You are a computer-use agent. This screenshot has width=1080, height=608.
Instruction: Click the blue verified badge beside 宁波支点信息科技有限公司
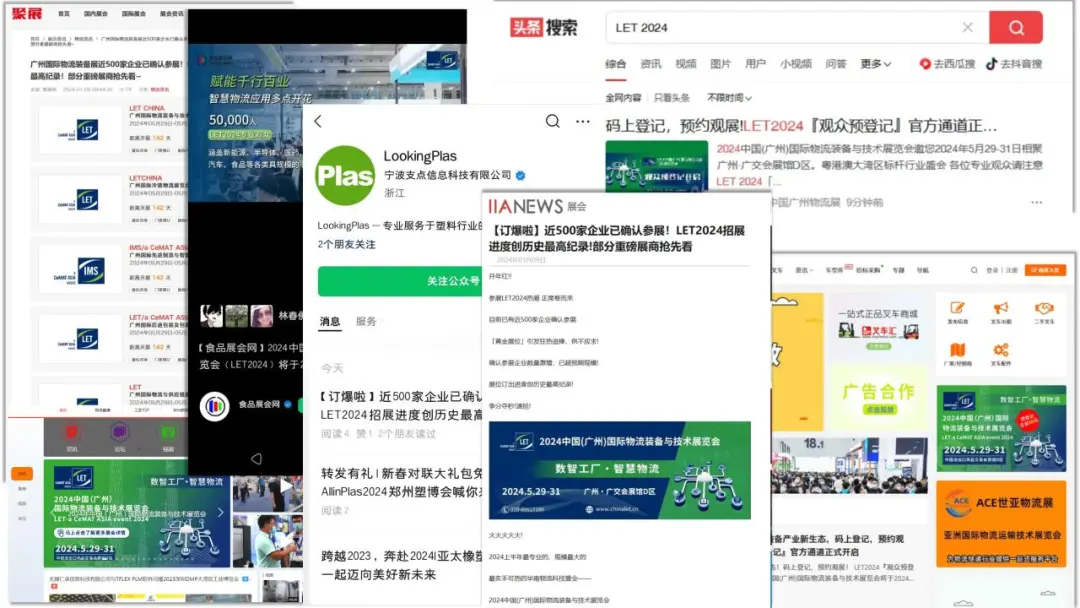pos(521,176)
